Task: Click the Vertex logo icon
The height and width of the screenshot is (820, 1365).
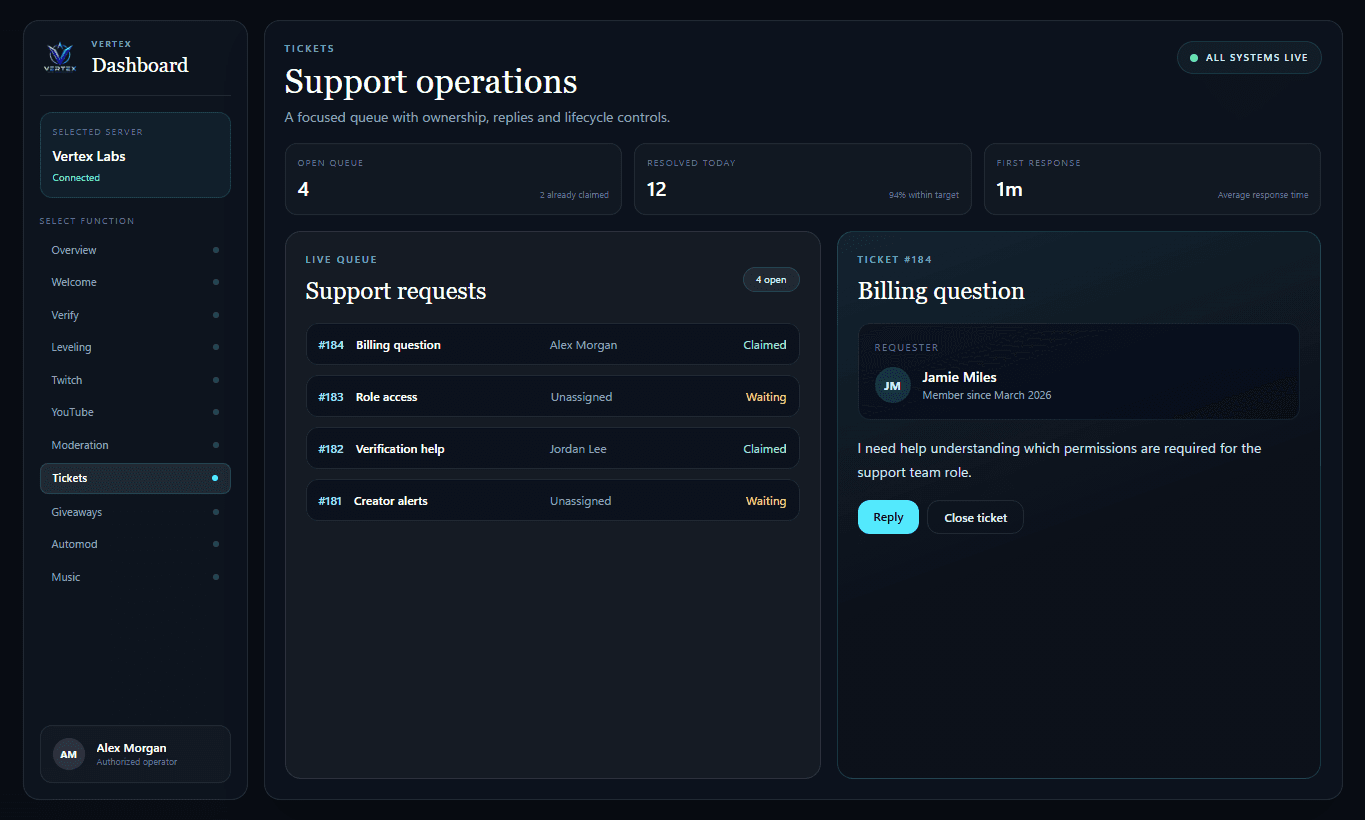Action: (x=59, y=57)
